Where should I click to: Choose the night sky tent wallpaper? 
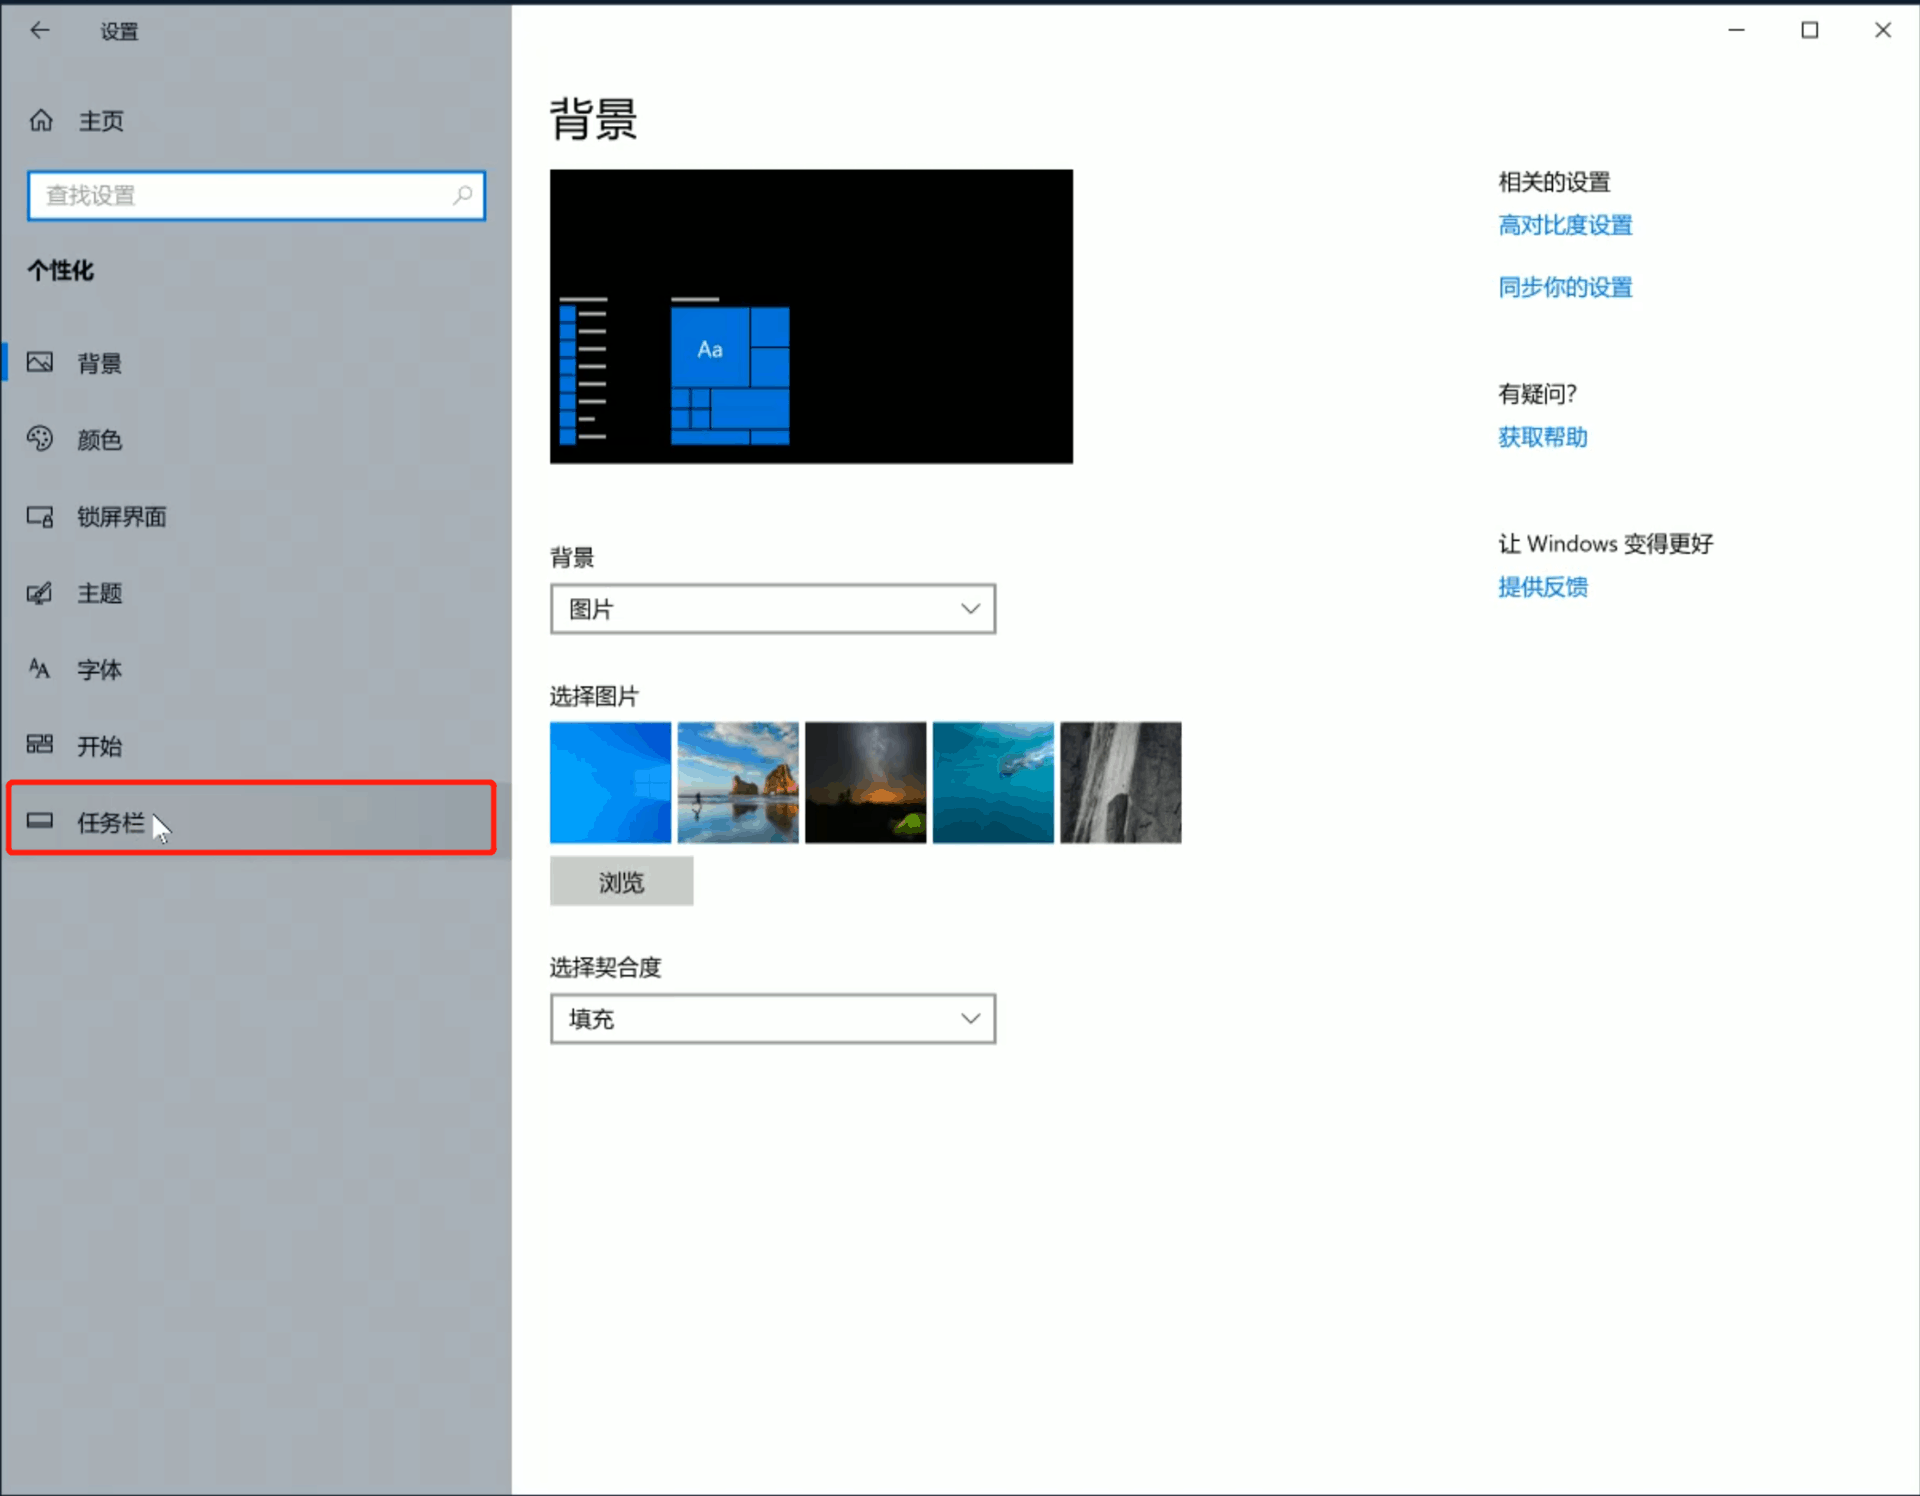click(865, 782)
